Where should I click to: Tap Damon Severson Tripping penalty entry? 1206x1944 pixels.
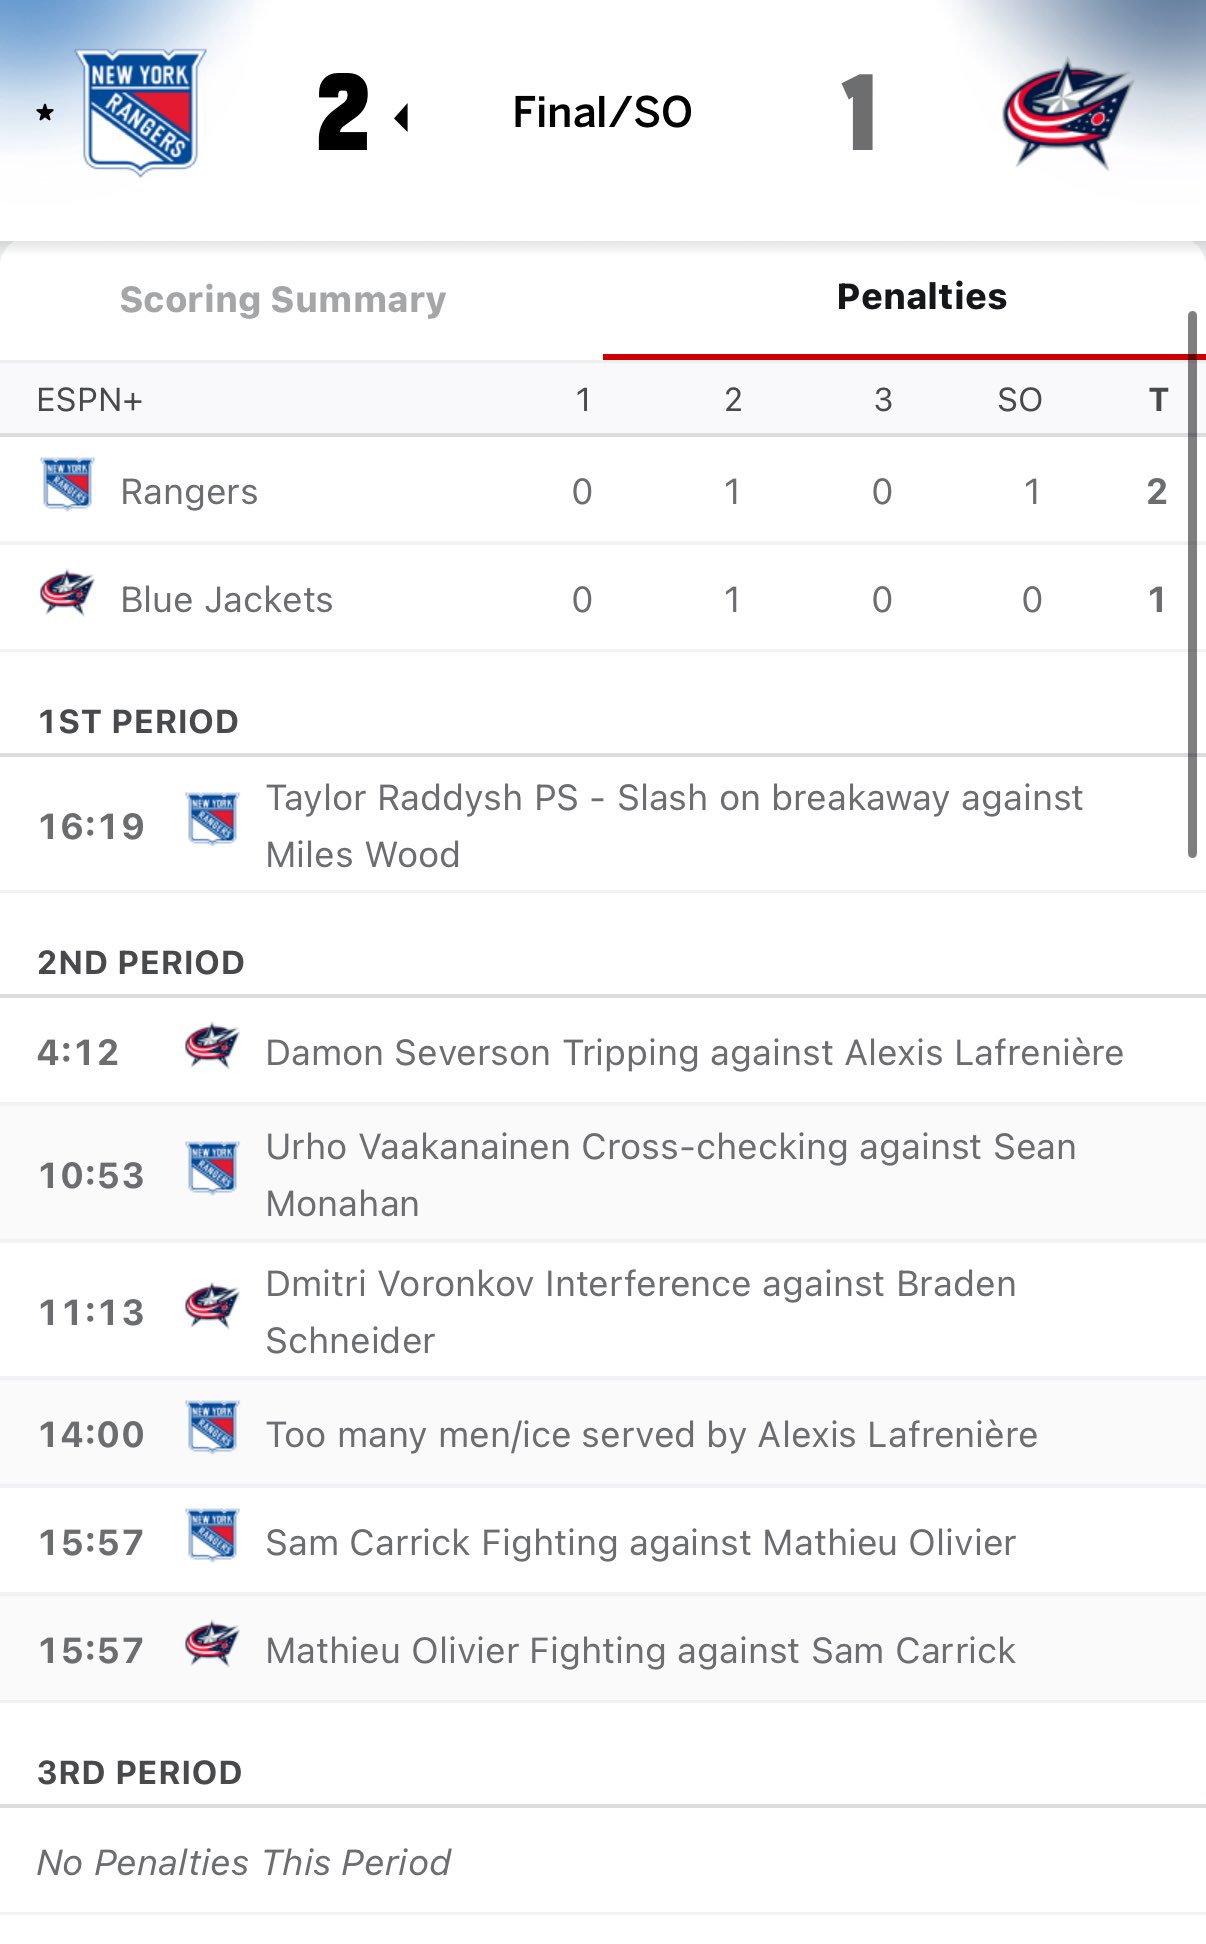coord(694,1053)
